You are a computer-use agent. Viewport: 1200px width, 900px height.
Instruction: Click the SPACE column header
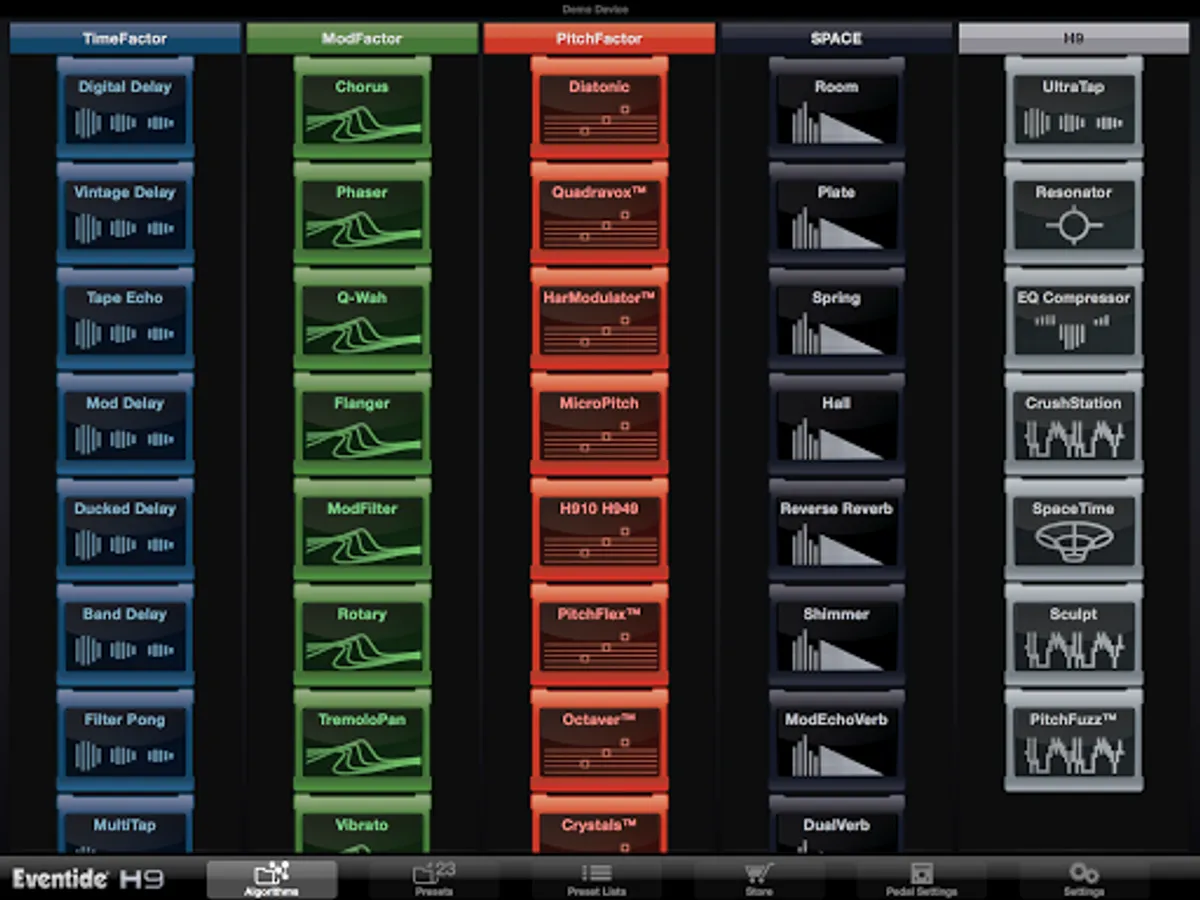(836, 39)
